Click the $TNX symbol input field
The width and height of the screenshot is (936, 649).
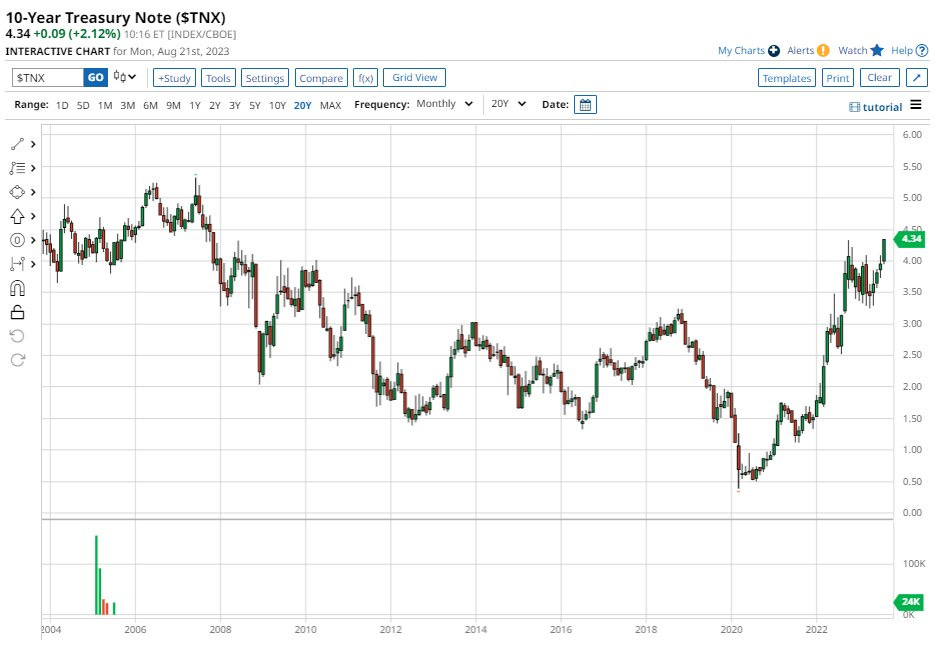pyautogui.click(x=46, y=77)
